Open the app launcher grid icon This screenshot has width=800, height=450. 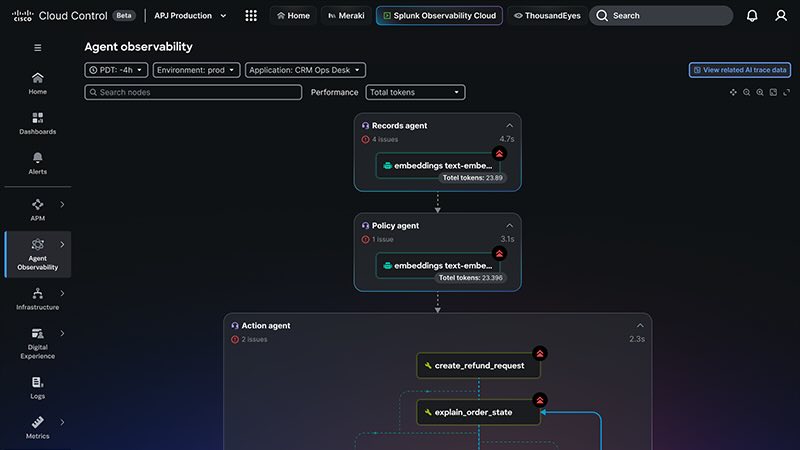point(251,16)
